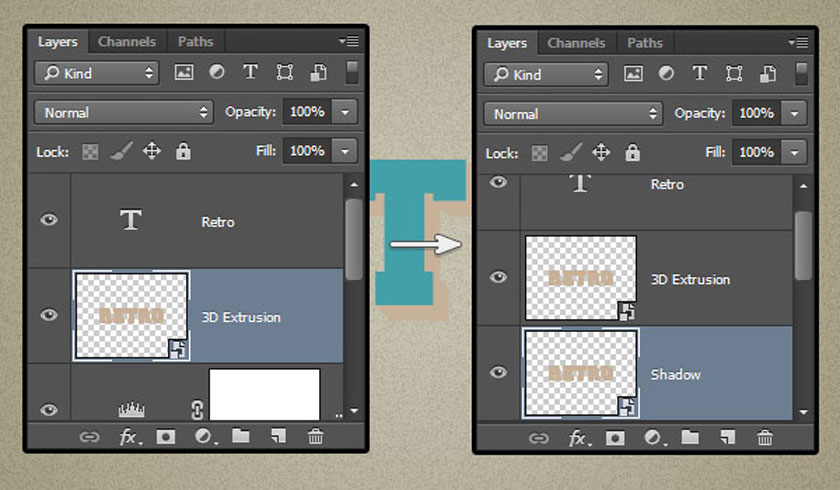The image size is (840, 490).
Task: Lock image pixels in right panel
Action: [x=571, y=153]
